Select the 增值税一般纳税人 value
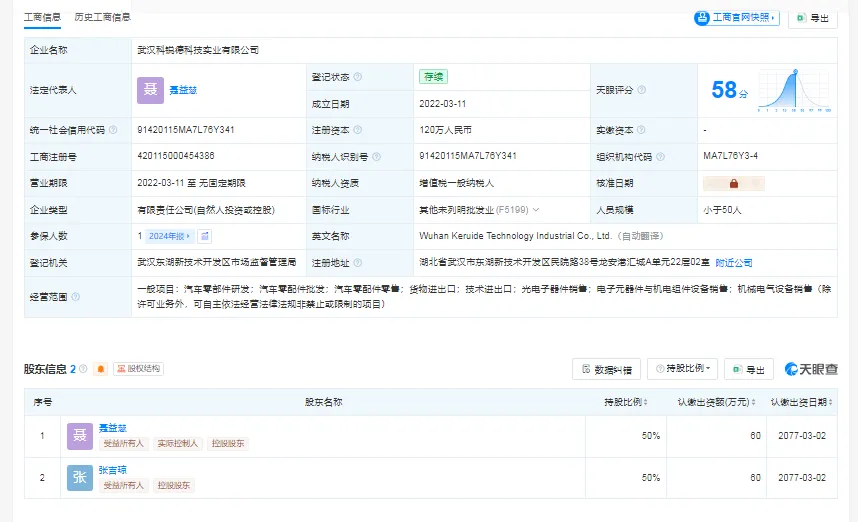 click(456, 183)
